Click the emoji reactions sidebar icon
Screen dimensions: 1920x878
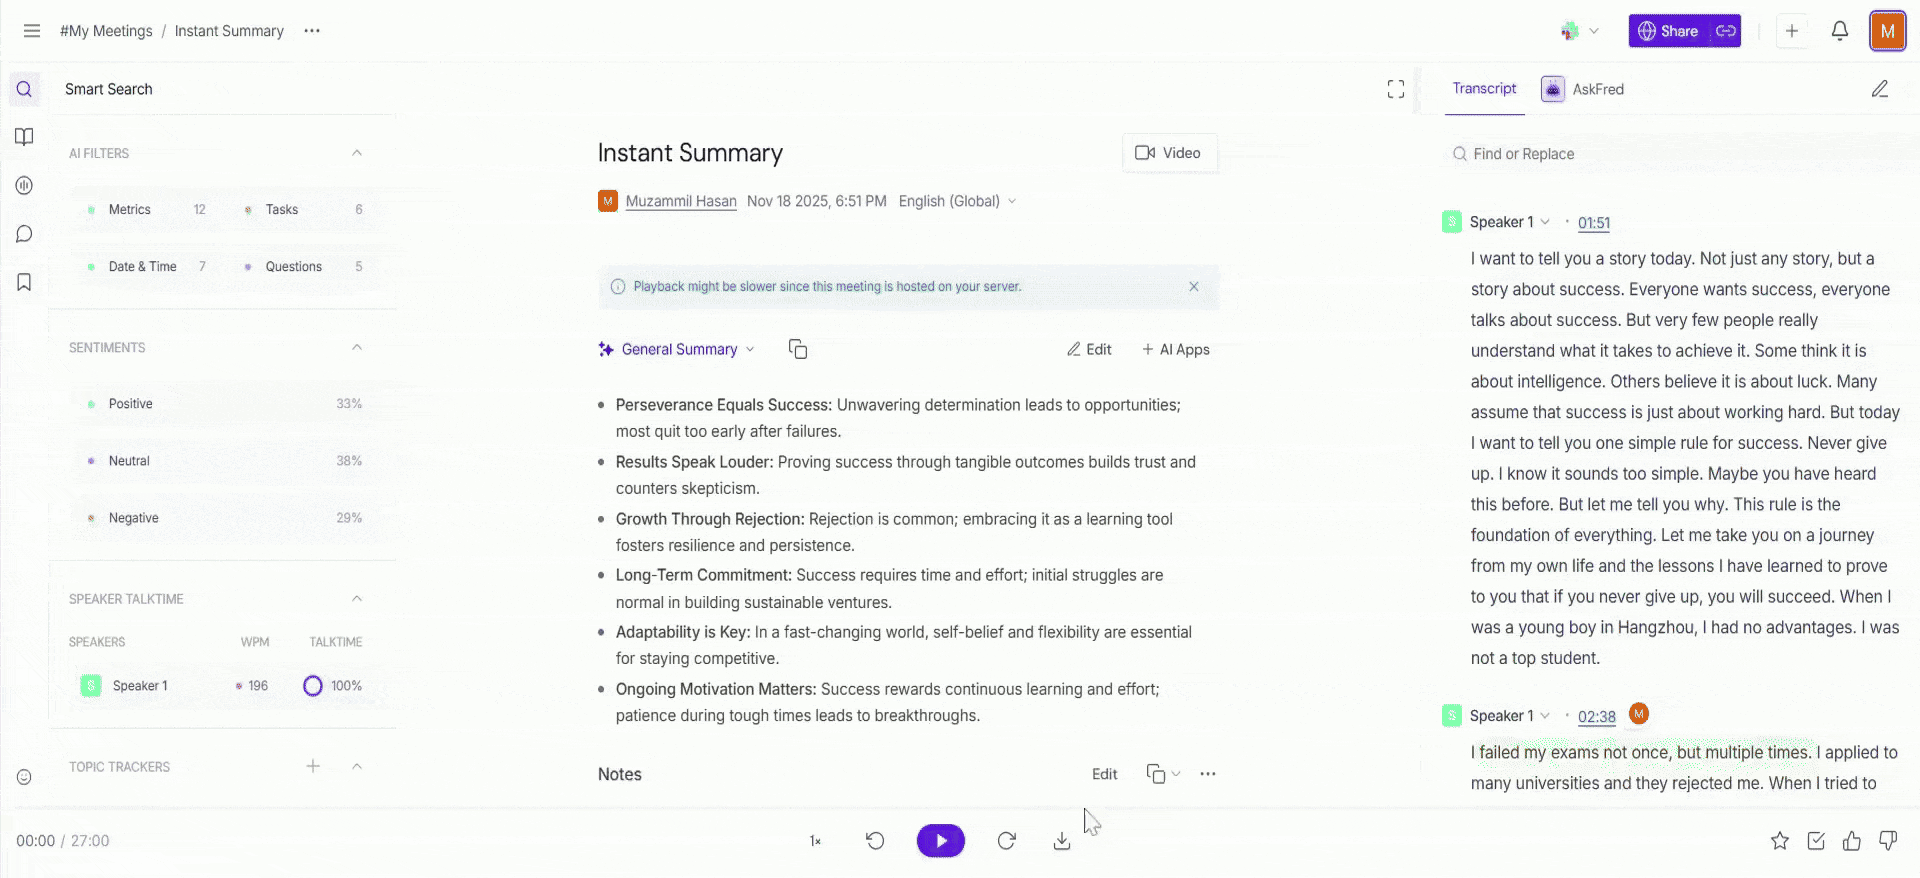(x=25, y=777)
